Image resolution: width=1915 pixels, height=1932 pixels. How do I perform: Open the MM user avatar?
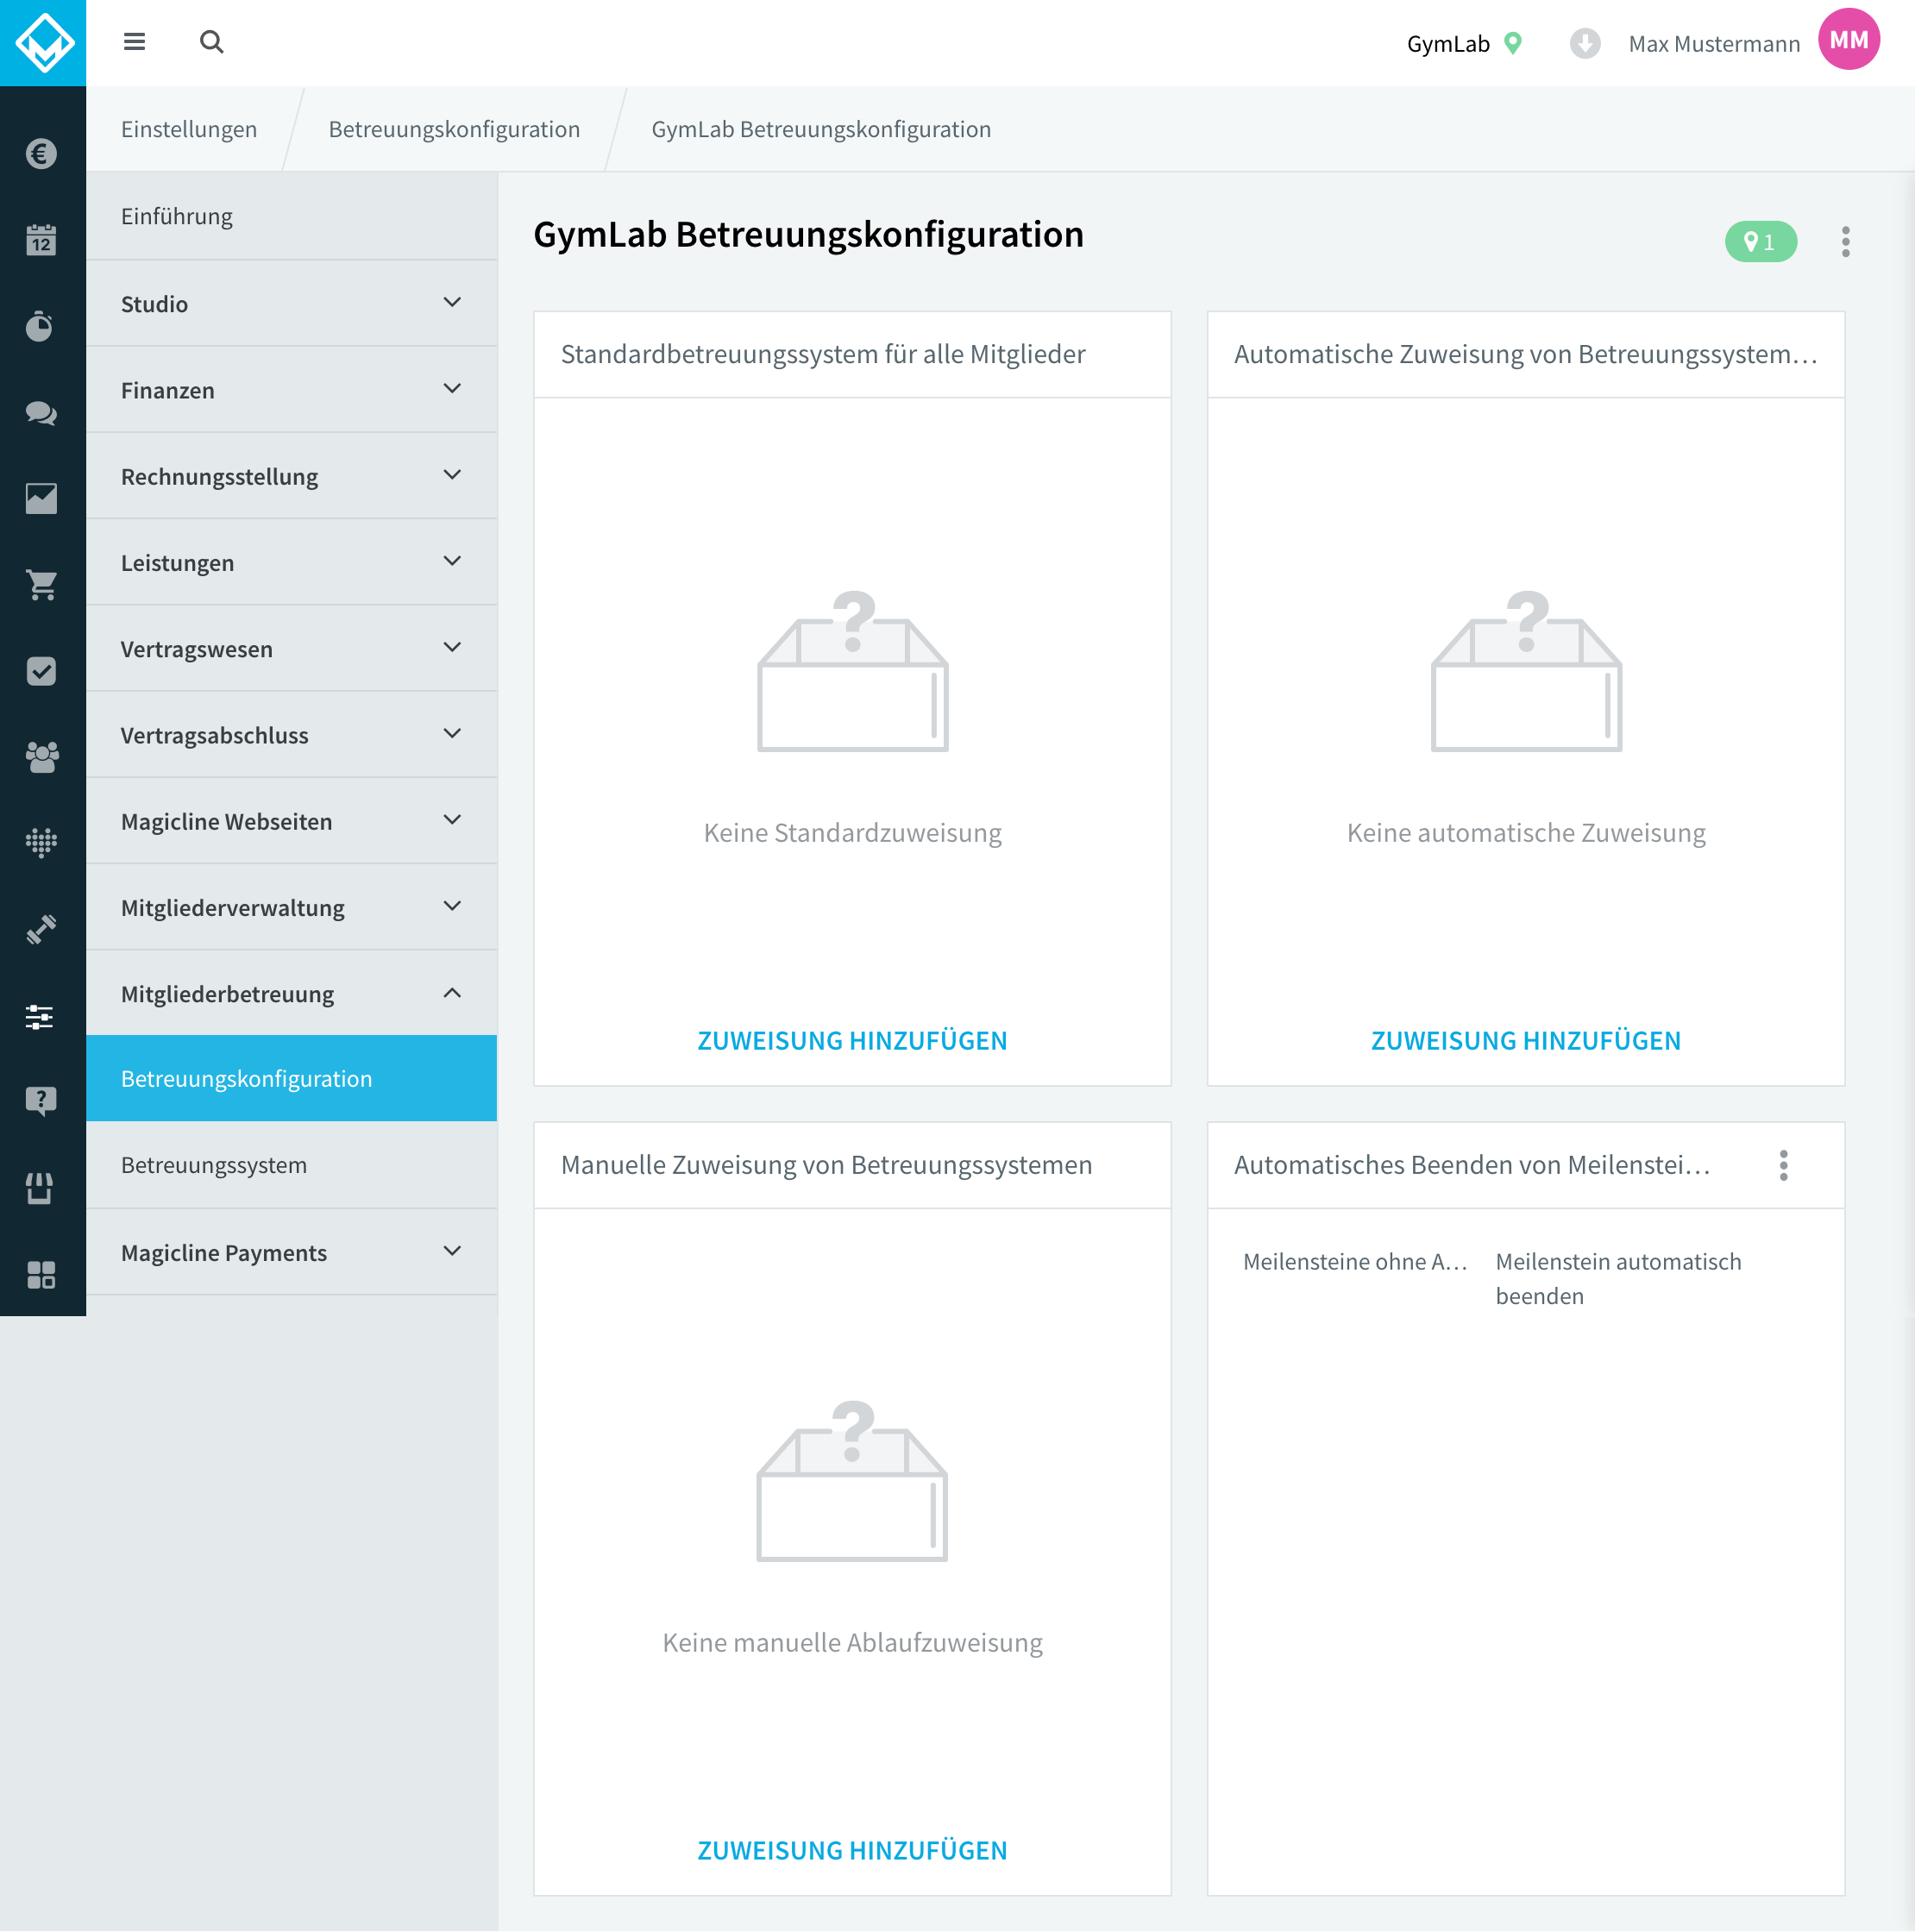[1848, 40]
